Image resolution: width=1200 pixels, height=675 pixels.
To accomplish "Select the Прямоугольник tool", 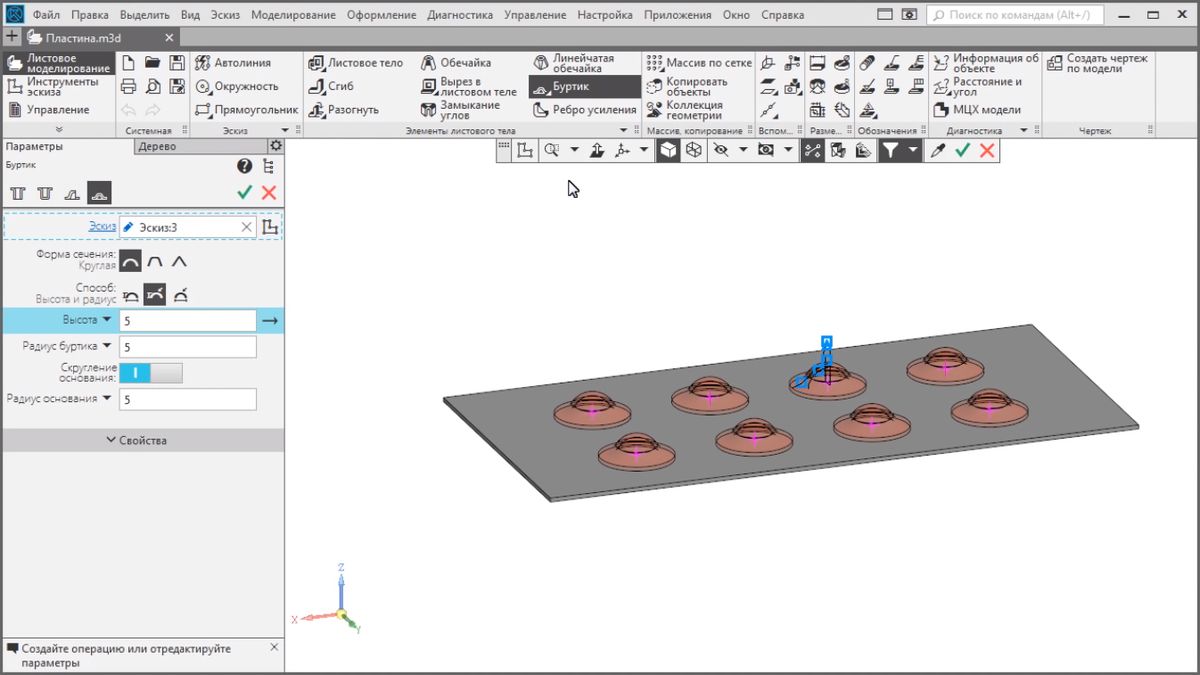I will [246, 110].
